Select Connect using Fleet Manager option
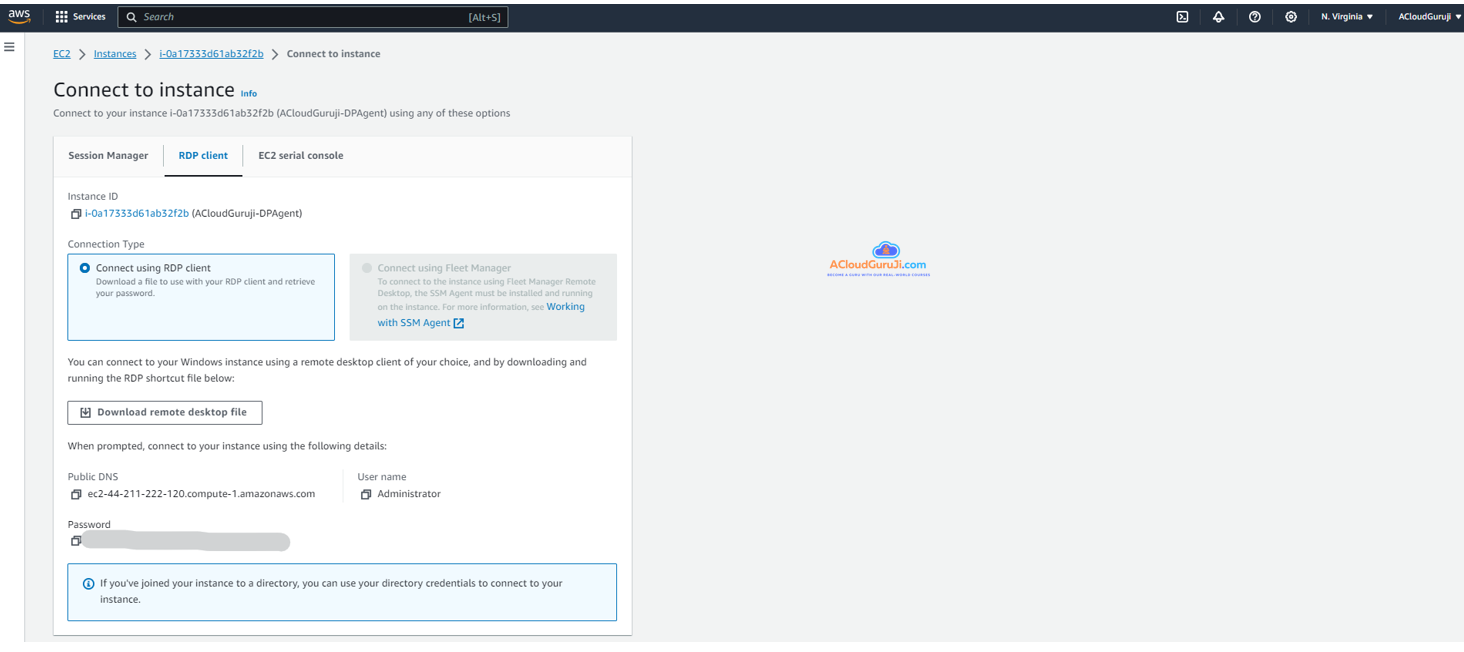Viewport: 1464px width, 652px height. click(367, 268)
